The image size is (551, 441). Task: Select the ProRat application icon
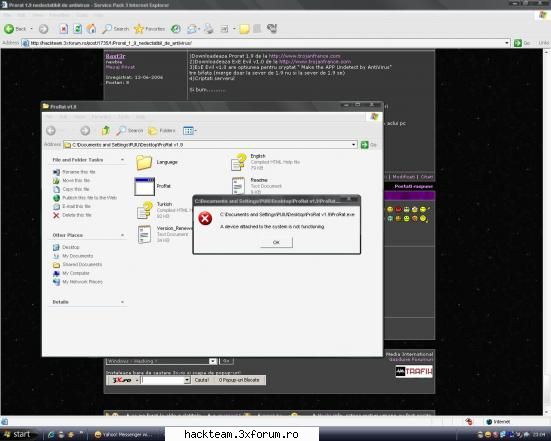coord(144,187)
